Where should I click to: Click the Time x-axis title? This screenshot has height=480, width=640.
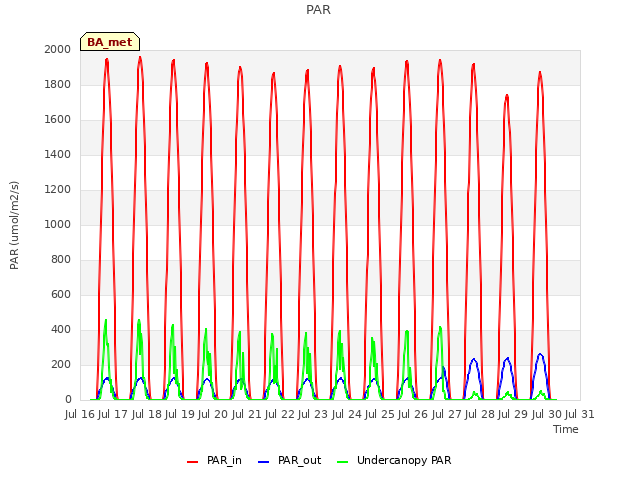(566, 429)
